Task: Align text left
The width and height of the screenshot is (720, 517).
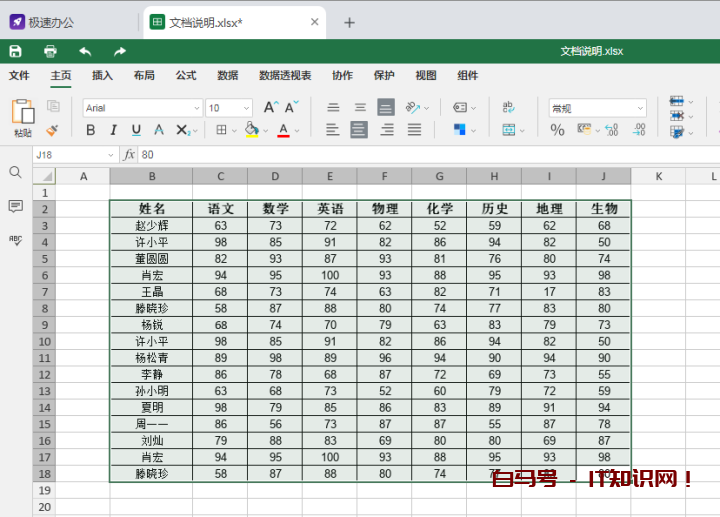Action: [x=333, y=130]
